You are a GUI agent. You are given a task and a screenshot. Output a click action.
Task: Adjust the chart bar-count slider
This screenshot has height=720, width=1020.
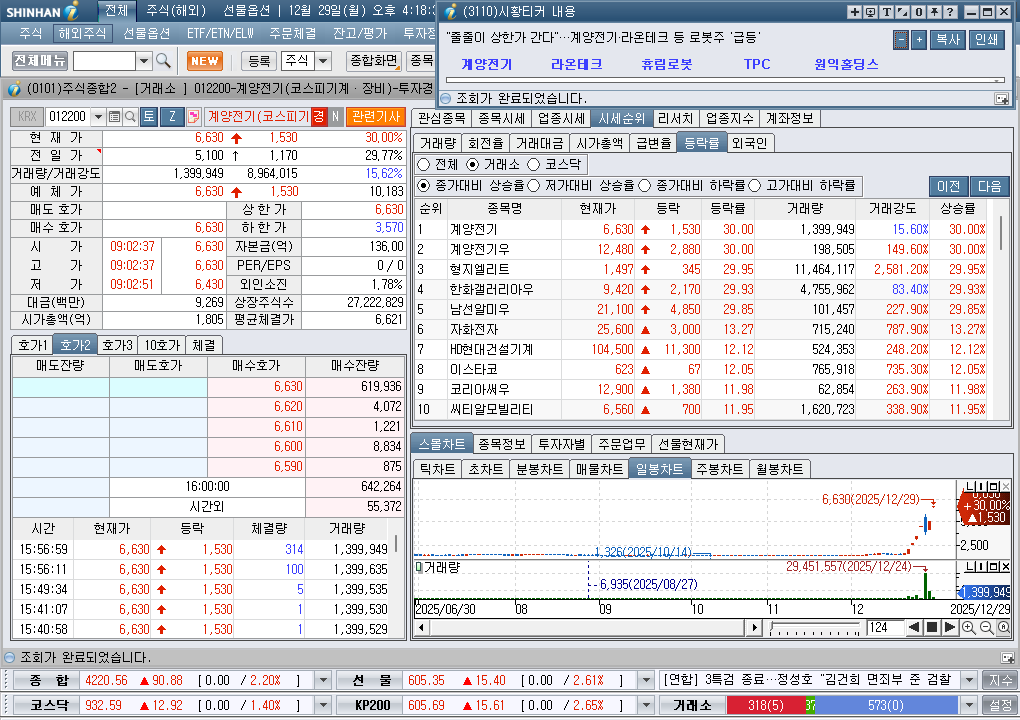(814, 628)
